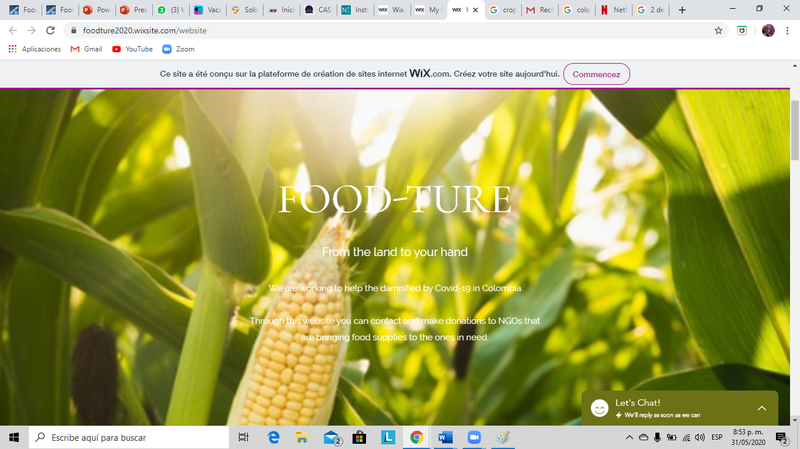
Task: Switch to the Netflix tab
Action: tap(614, 10)
